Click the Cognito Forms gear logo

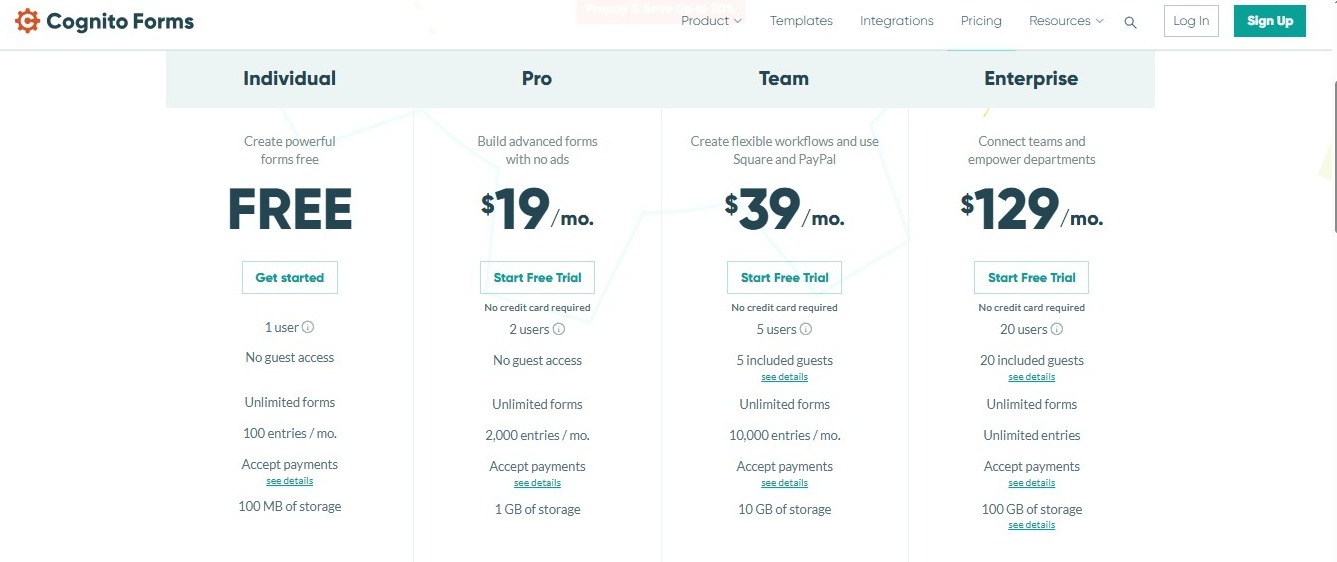(x=27, y=21)
